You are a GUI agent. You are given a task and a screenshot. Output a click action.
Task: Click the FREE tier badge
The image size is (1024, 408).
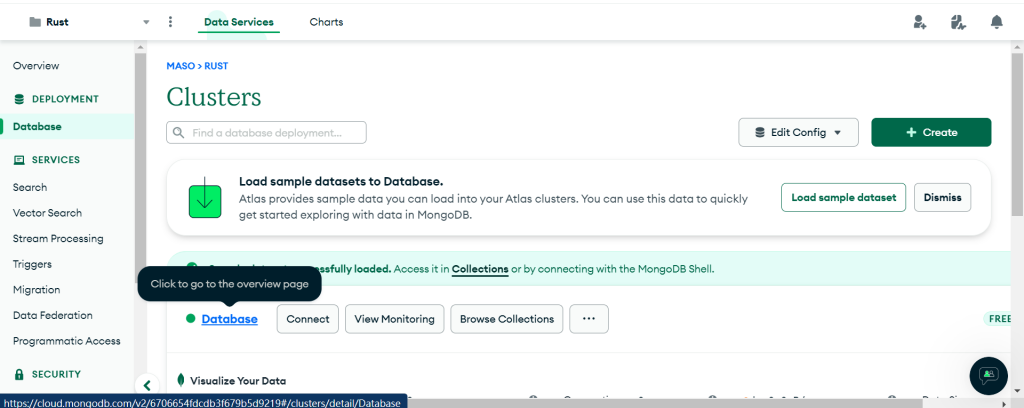click(x=1000, y=319)
